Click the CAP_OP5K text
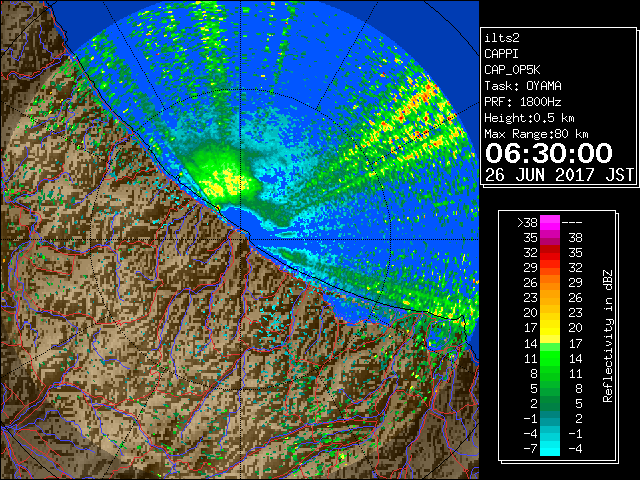The width and height of the screenshot is (640, 480). tap(512, 70)
